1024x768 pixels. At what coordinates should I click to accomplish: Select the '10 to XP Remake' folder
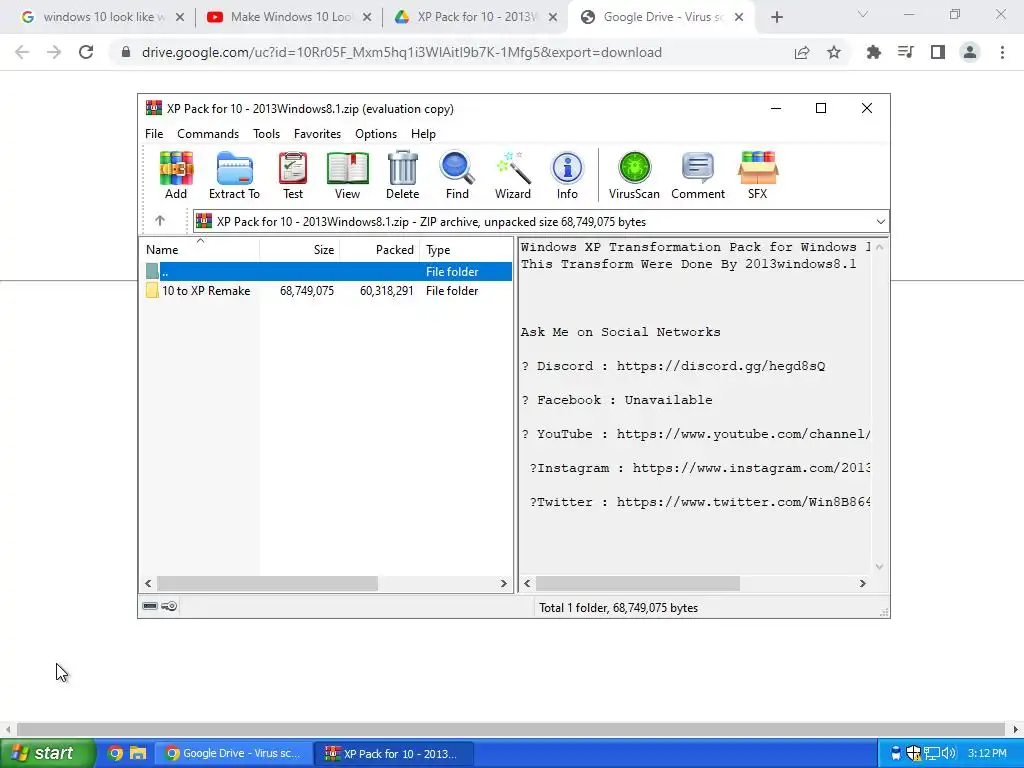click(x=327, y=291)
